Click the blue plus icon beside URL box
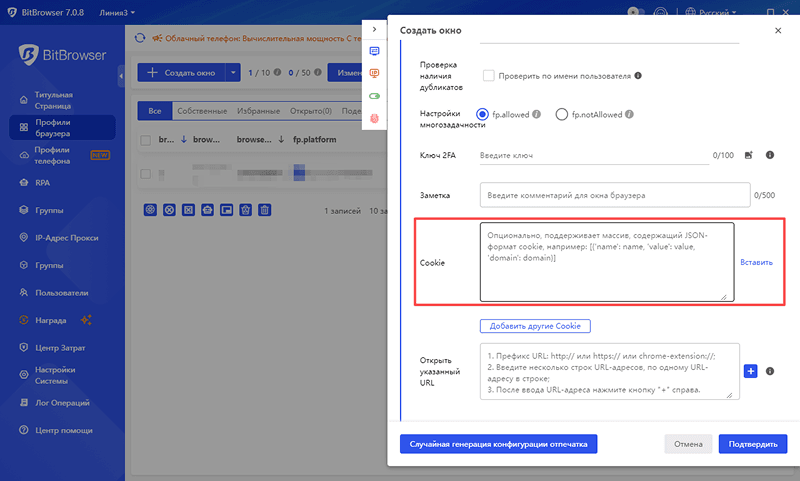The width and height of the screenshot is (800, 481). (751, 370)
